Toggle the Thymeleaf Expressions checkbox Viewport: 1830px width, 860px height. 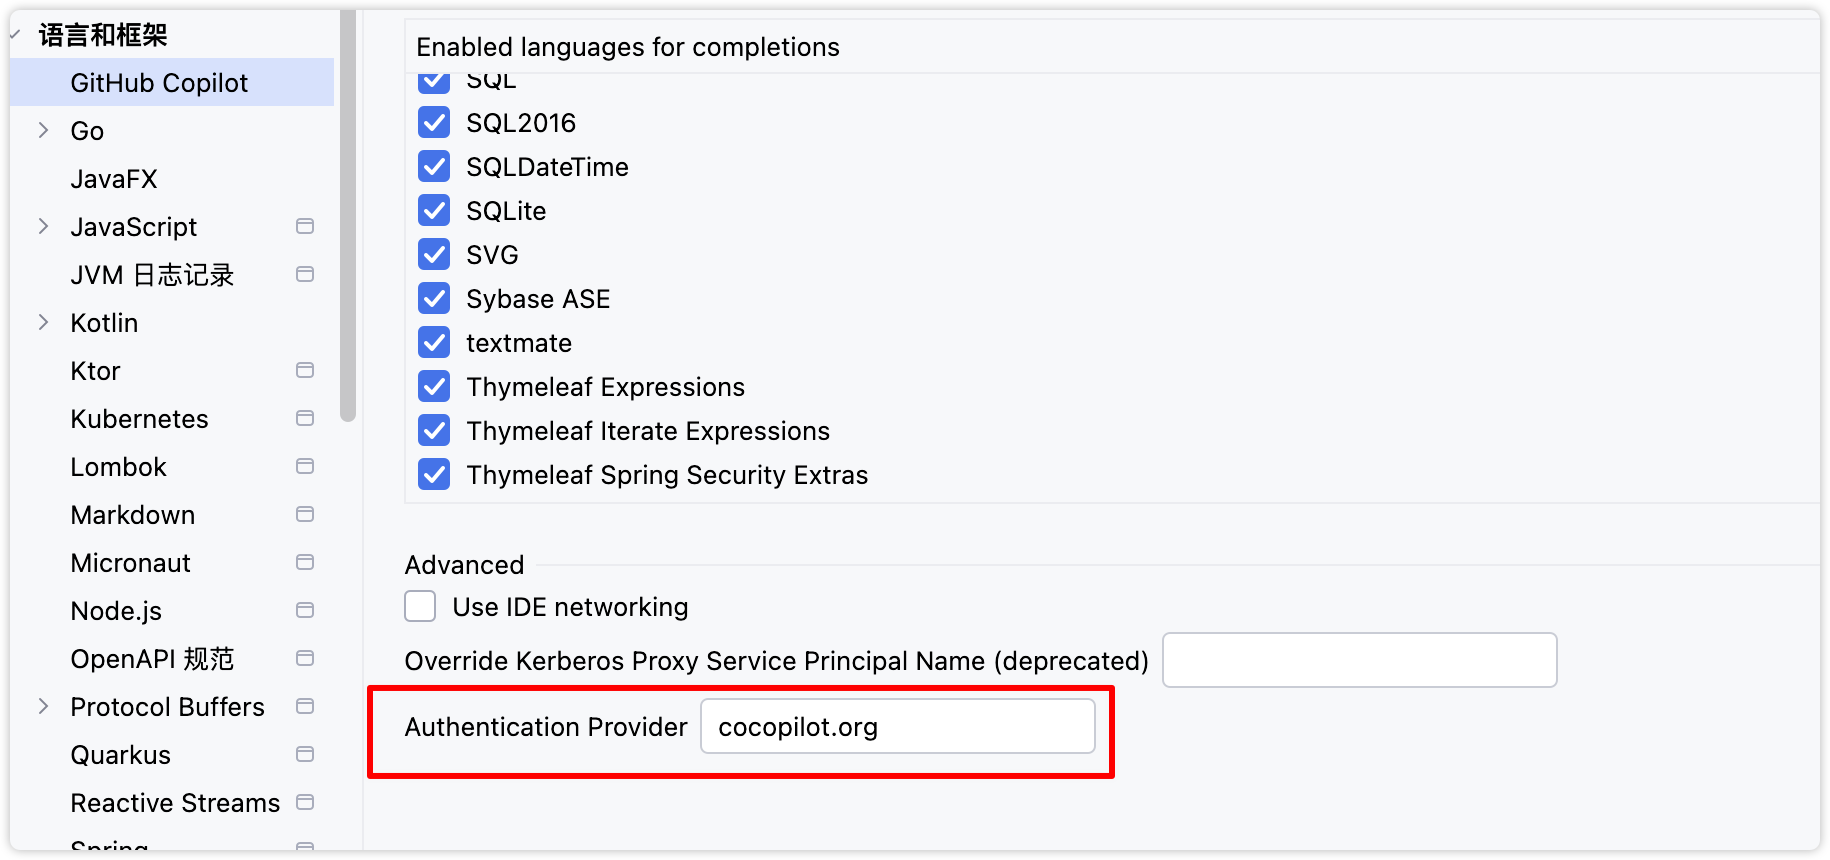point(434,386)
